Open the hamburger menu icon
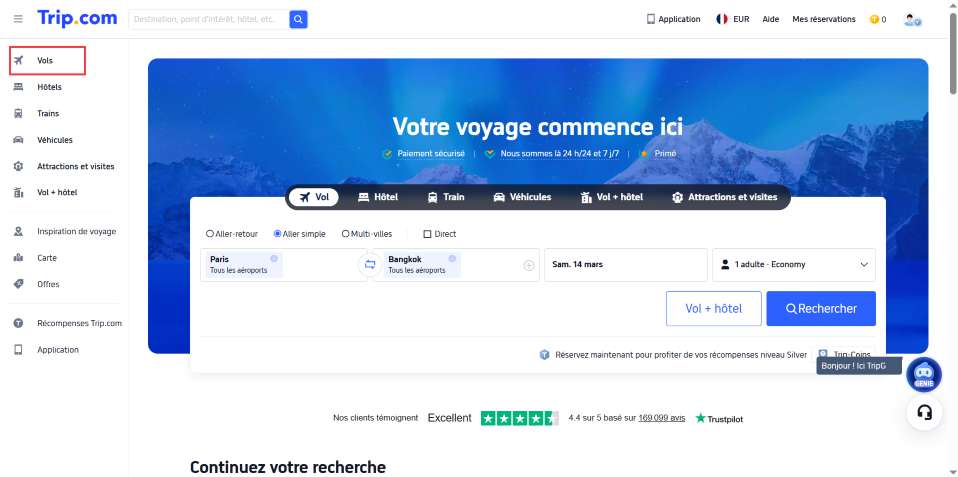Viewport: 958px width, 477px height. point(18,19)
